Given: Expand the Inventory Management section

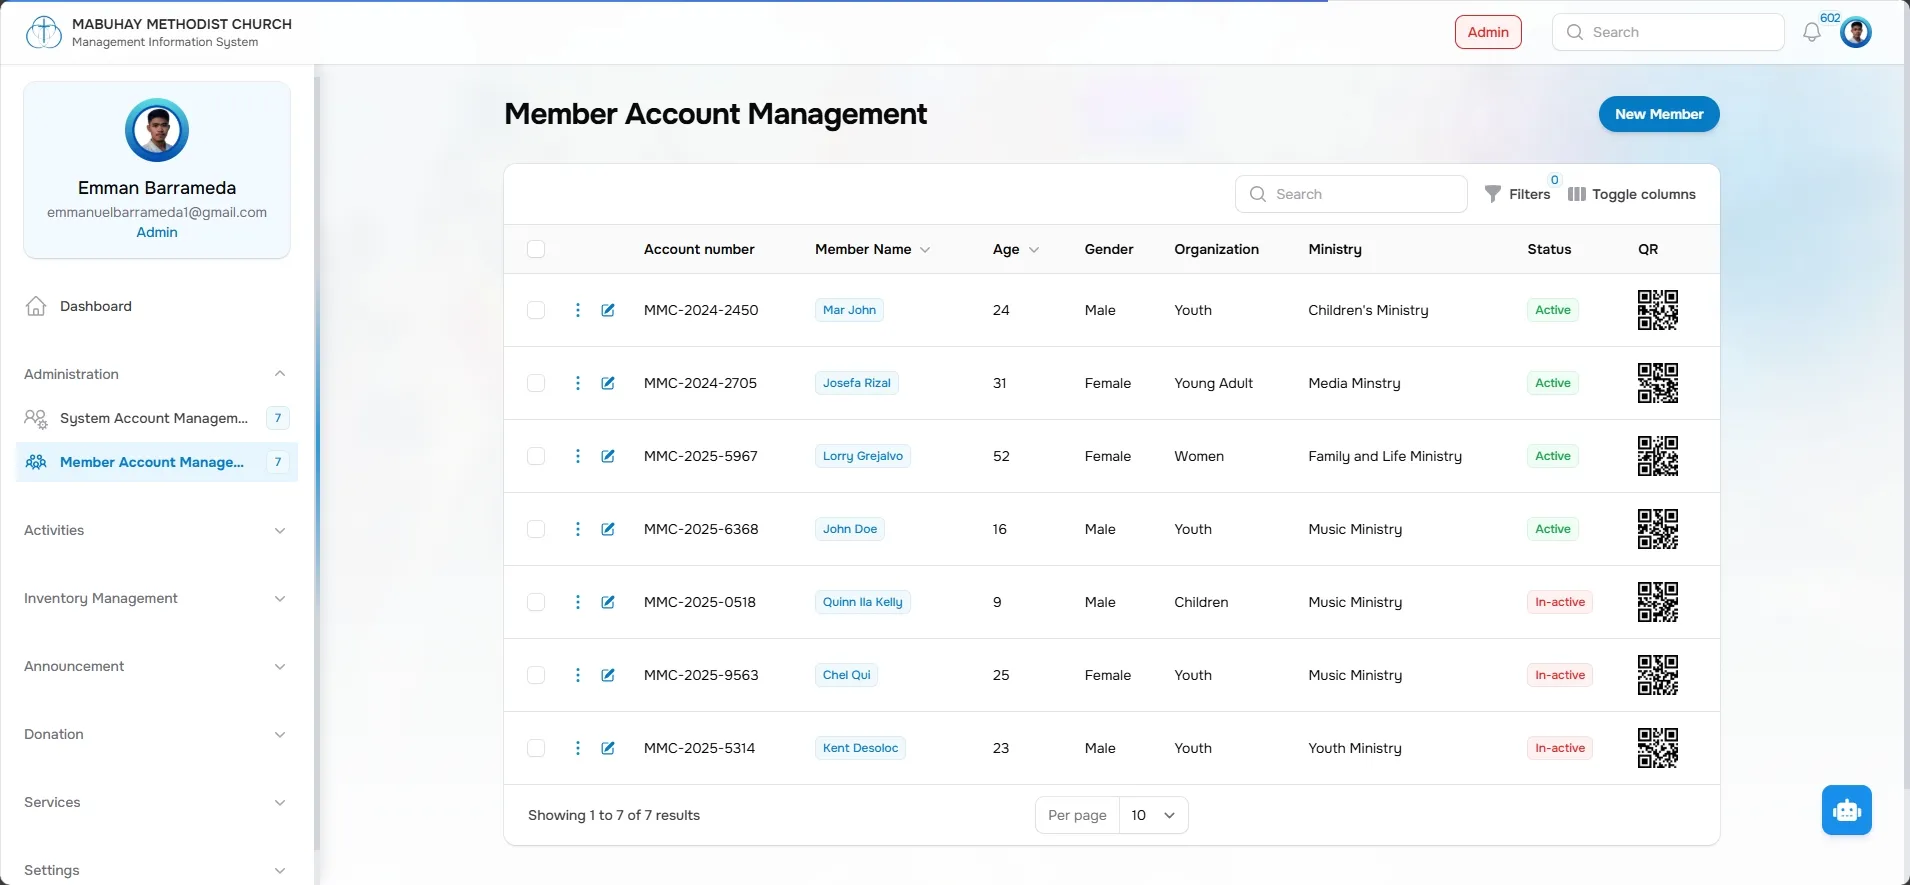Looking at the screenshot, I should point(155,598).
